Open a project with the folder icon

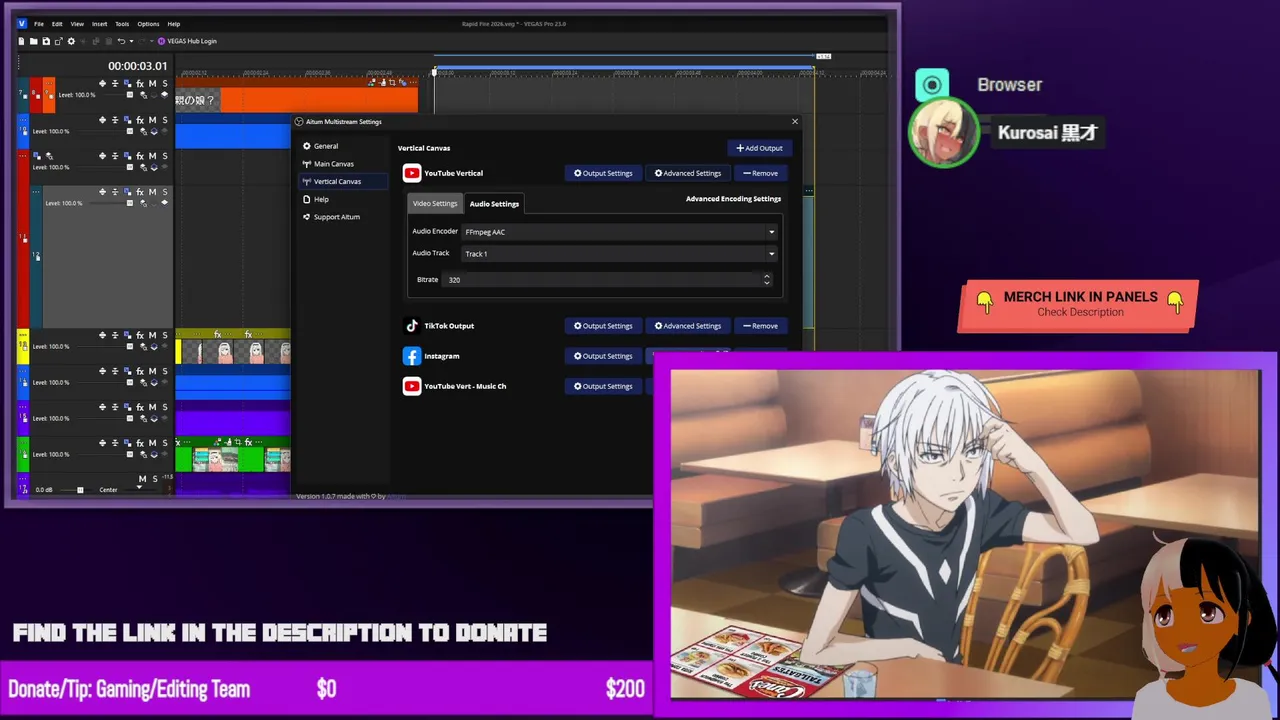coord(33,41)
